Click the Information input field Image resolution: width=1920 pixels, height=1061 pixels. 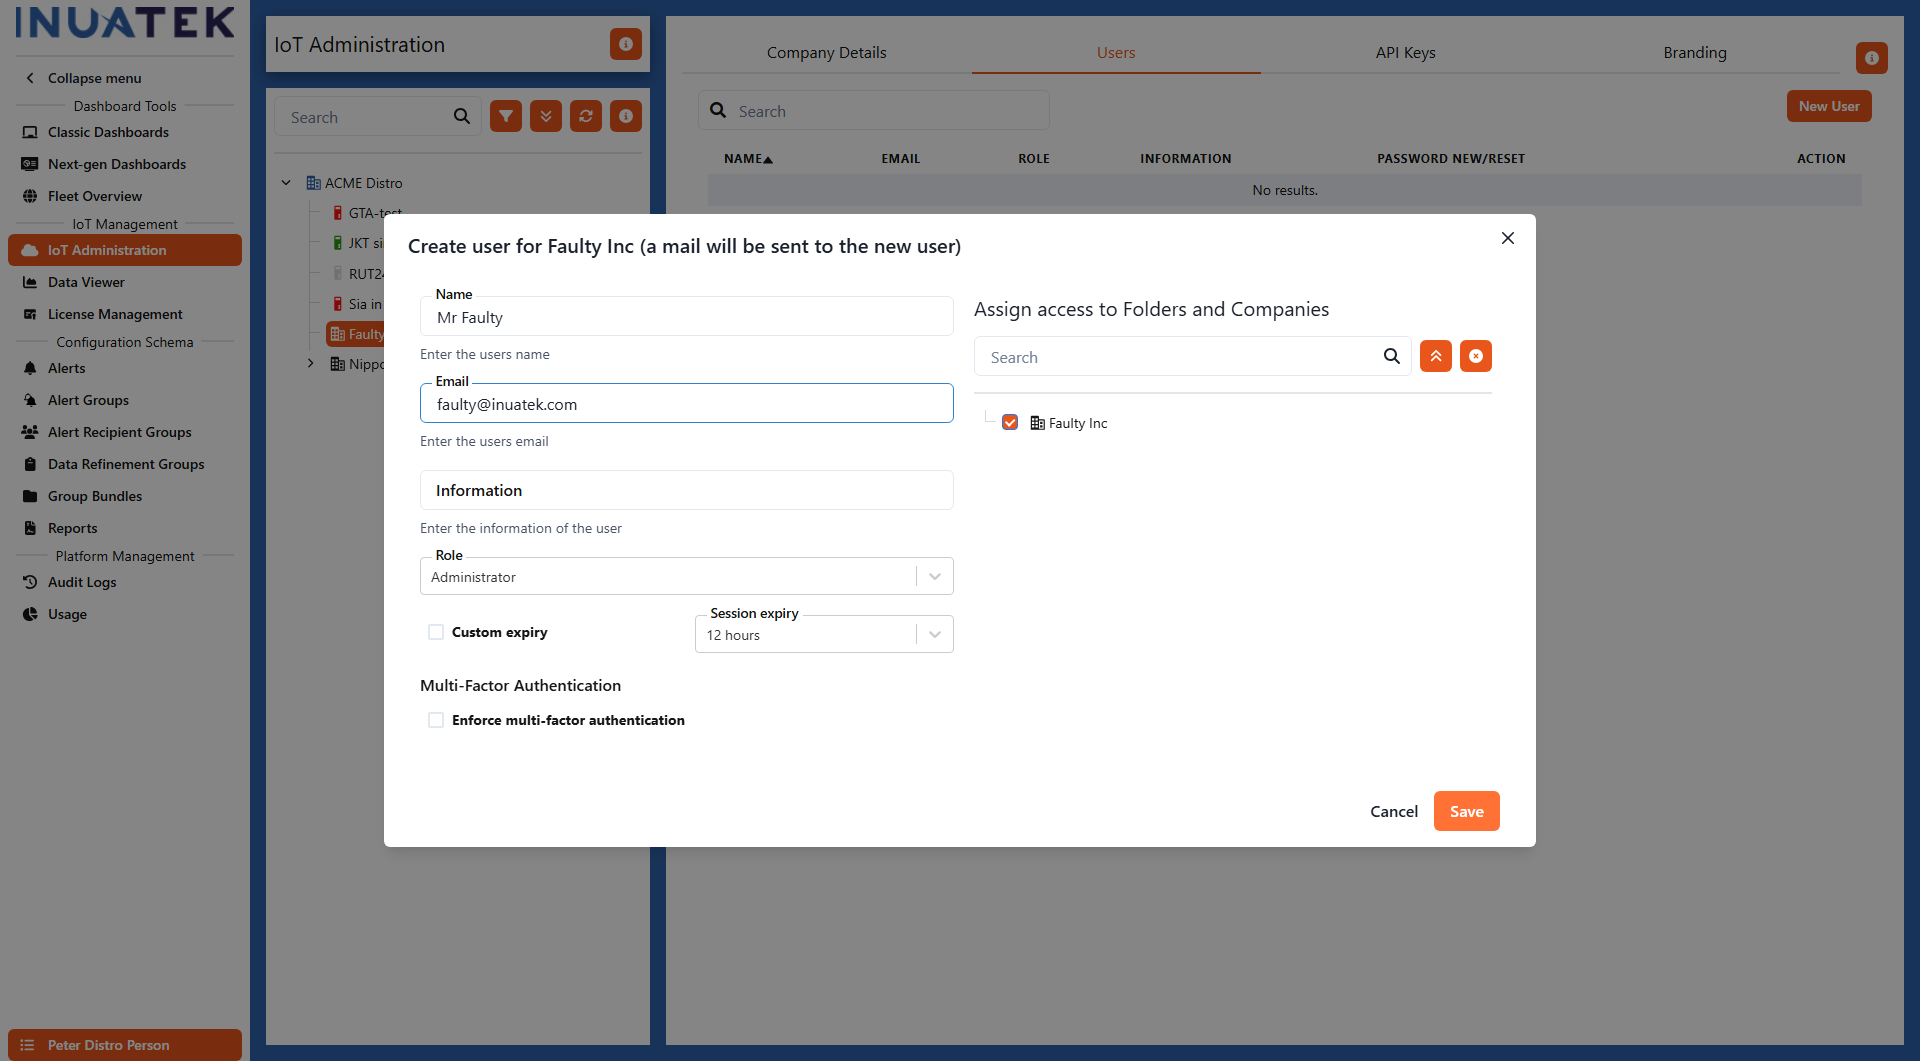(686, 490)
